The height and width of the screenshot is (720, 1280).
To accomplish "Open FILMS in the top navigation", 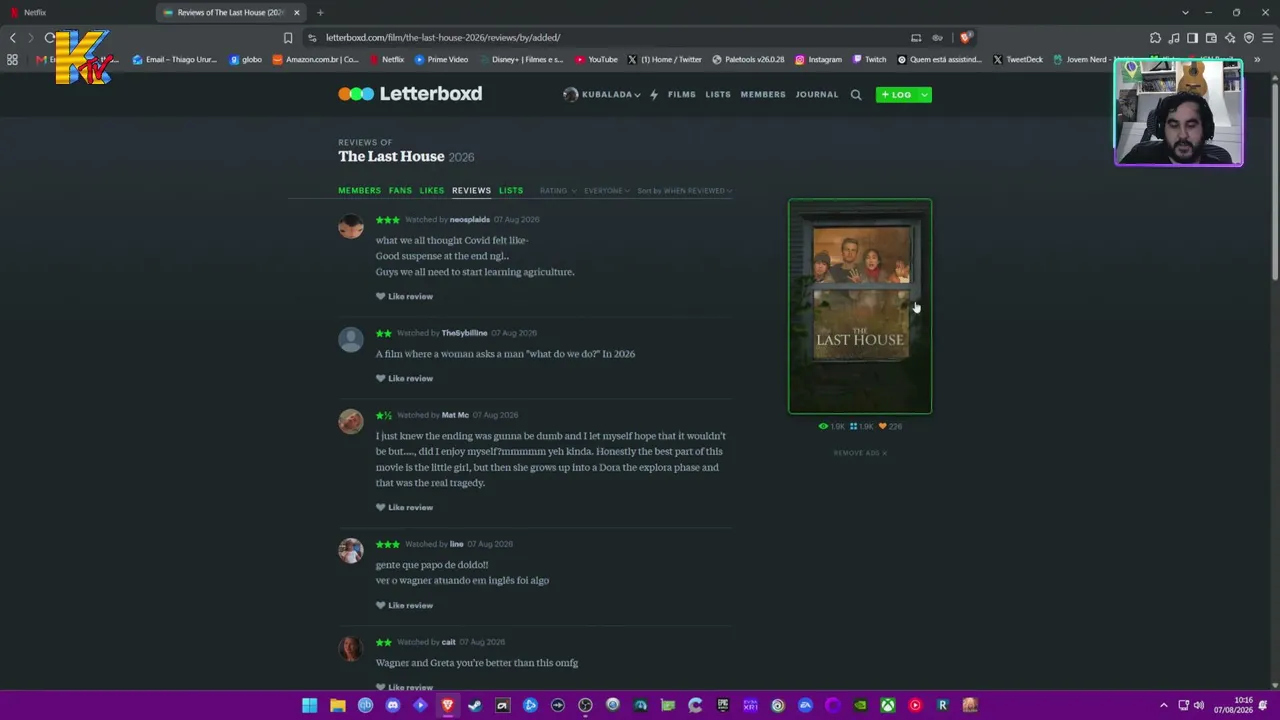I will point(682,95).
